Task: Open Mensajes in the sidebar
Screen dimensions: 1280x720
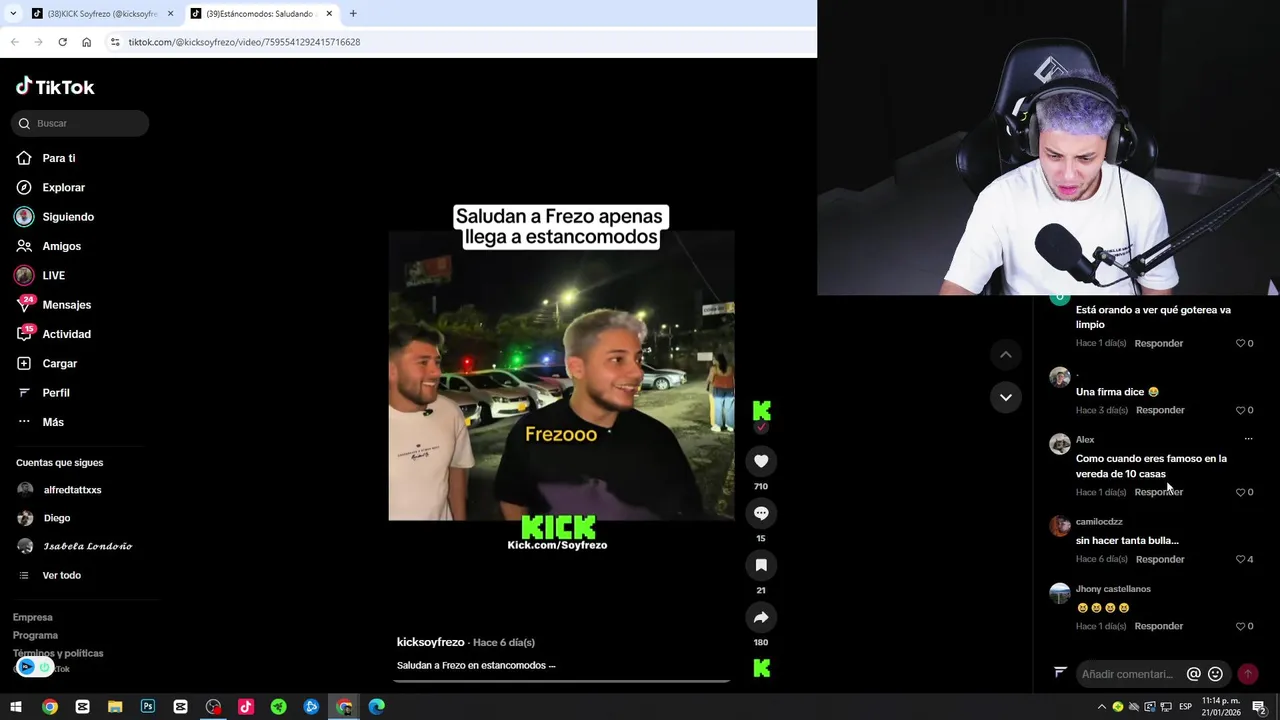Action: (53, 305)
